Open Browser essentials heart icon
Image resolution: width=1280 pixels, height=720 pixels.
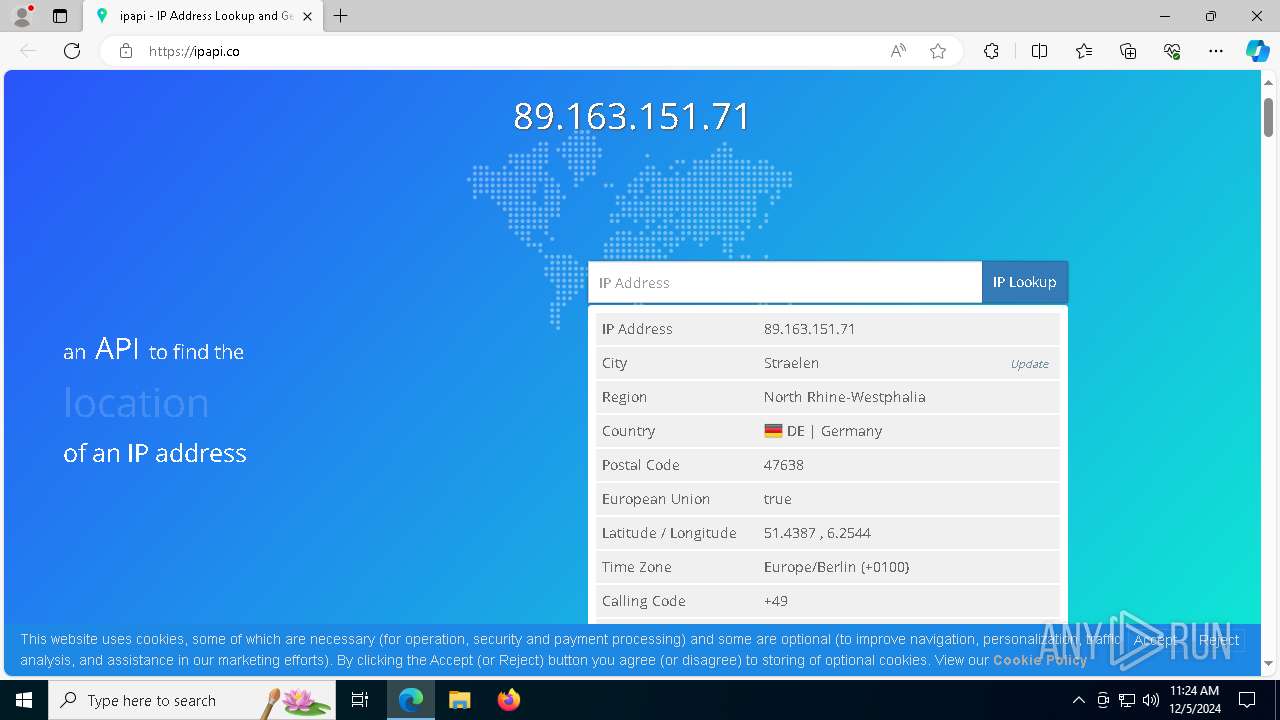click(x=1172, y=51)
